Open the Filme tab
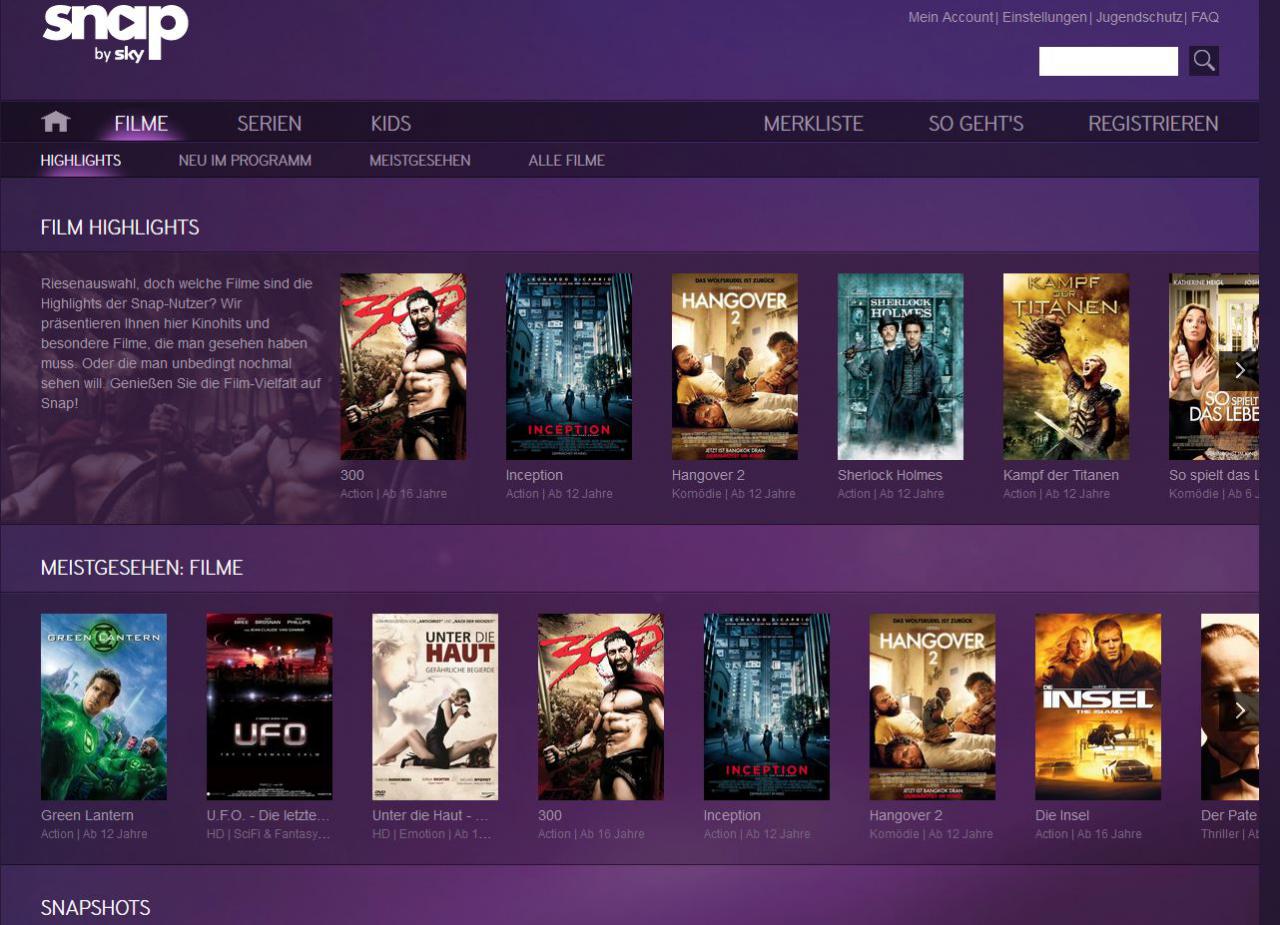The height and width of the screenshot is (925, 1280). click(141, 123)
